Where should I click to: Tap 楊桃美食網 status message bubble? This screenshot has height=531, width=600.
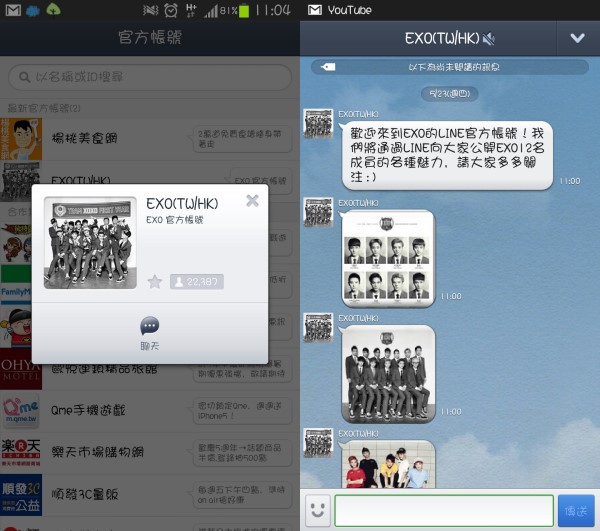pos(240,139)
